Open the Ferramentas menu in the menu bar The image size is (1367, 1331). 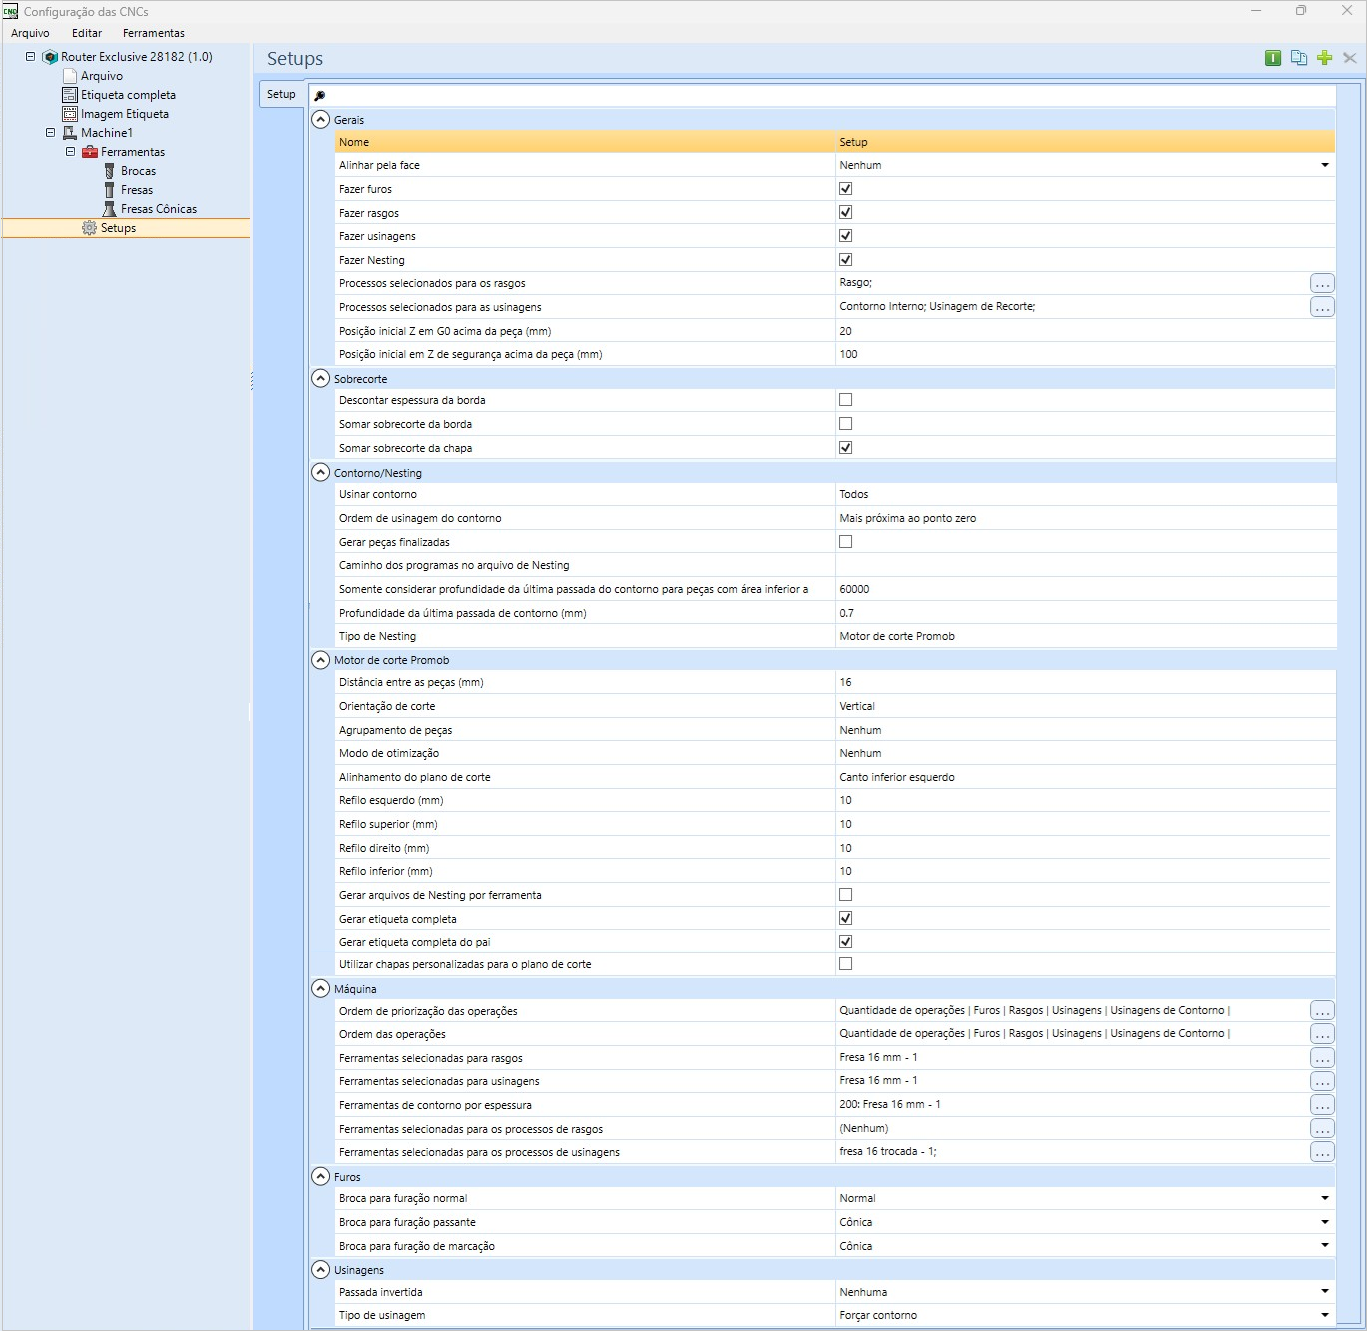click(x=154, y=33)
